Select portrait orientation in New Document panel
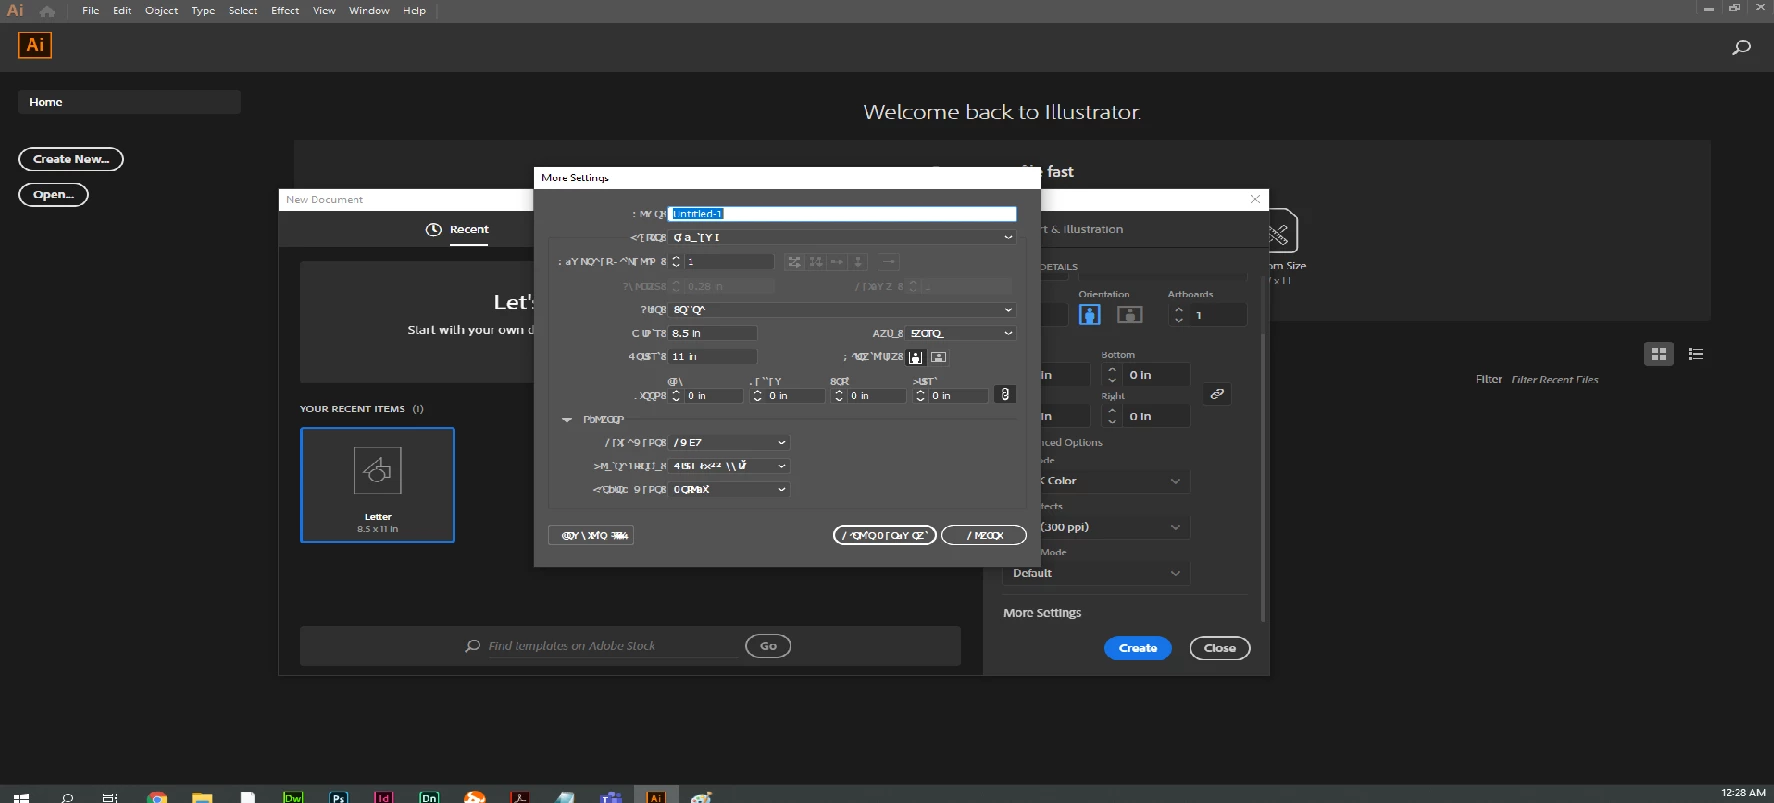Image resolution: width=1774 pixels, height=803 pixels. point(1090,314)
